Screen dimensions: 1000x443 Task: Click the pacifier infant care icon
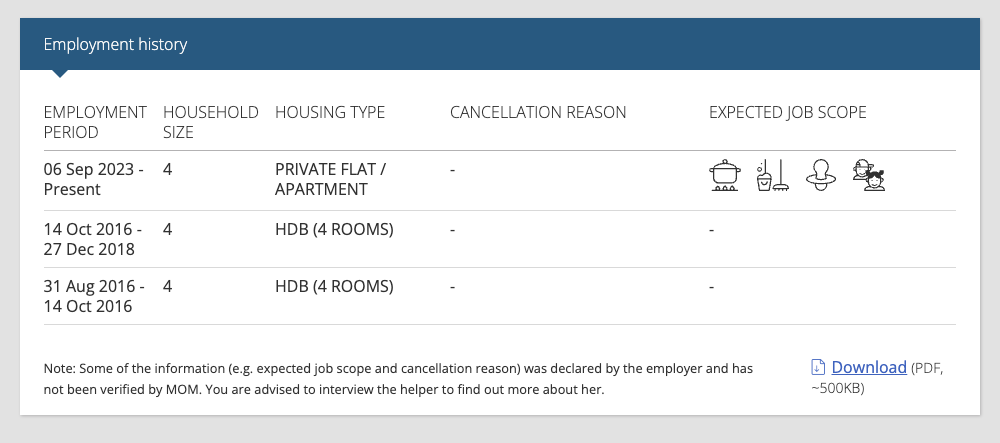pos(821,175)
